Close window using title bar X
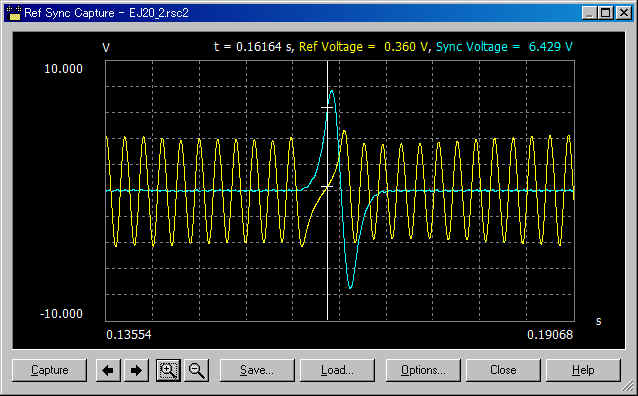This screenshot has height=396, width=638. (623, 13)
